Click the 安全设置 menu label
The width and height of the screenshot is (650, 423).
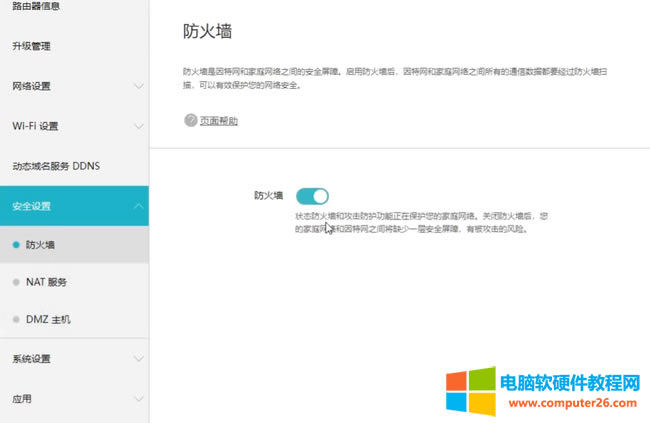point(31,206)
